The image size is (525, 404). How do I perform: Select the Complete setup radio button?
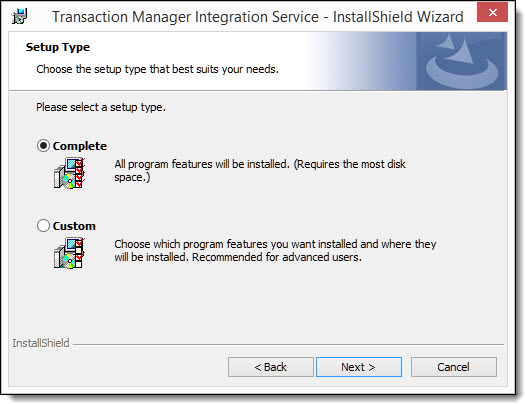coord(43,146)
